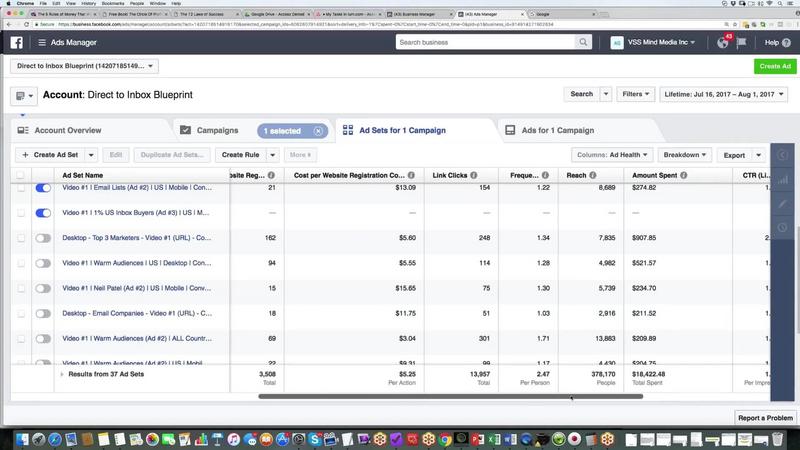Open the dropdown arrow beside Search
800x450 pixels.
[606, 94]
